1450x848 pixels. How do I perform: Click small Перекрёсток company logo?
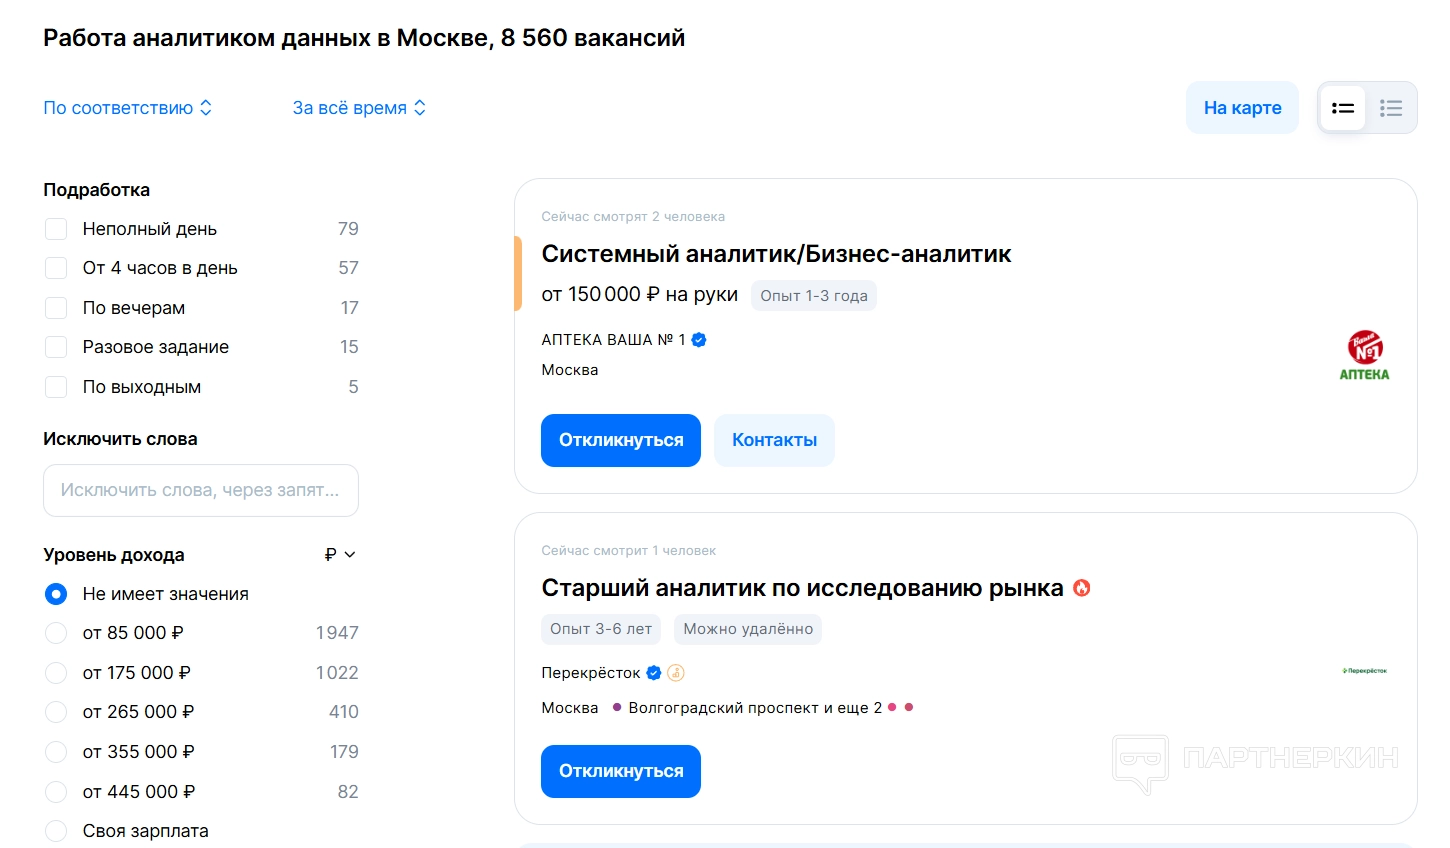(1364, 671)
